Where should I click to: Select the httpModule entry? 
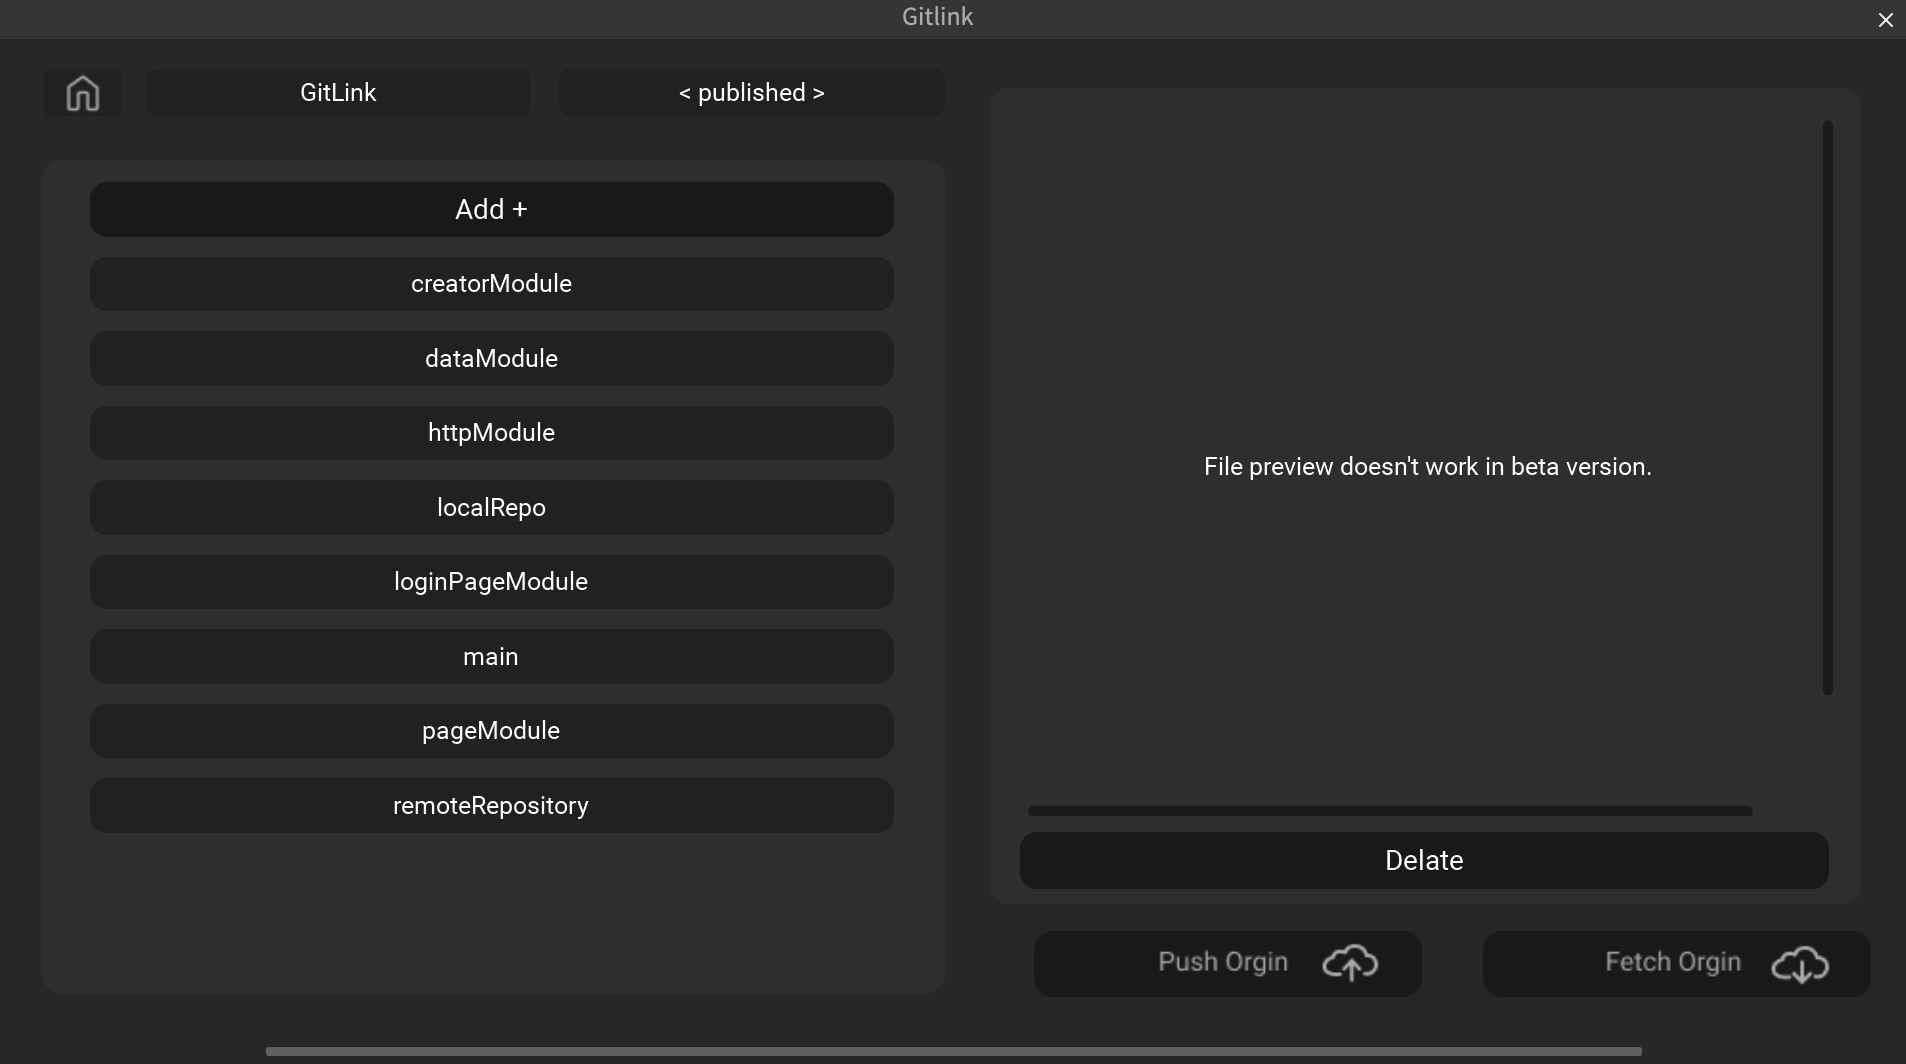(x=491, y=432)
